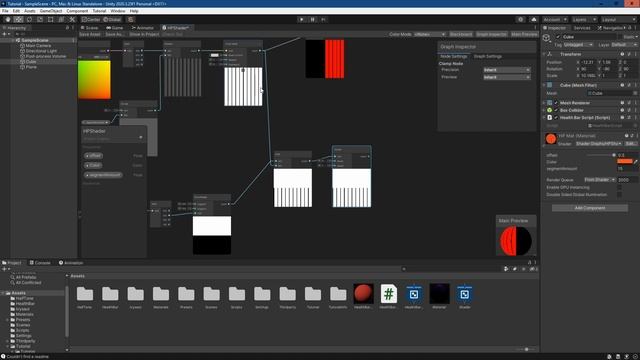
Task: Open the HealthBar C# script asset
Action: coord(389,294)
